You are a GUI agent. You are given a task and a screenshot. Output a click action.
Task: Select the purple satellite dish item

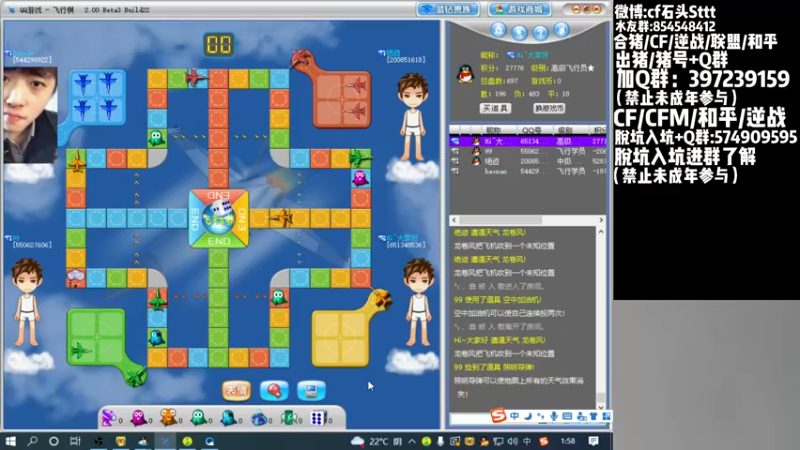point(108,418)
